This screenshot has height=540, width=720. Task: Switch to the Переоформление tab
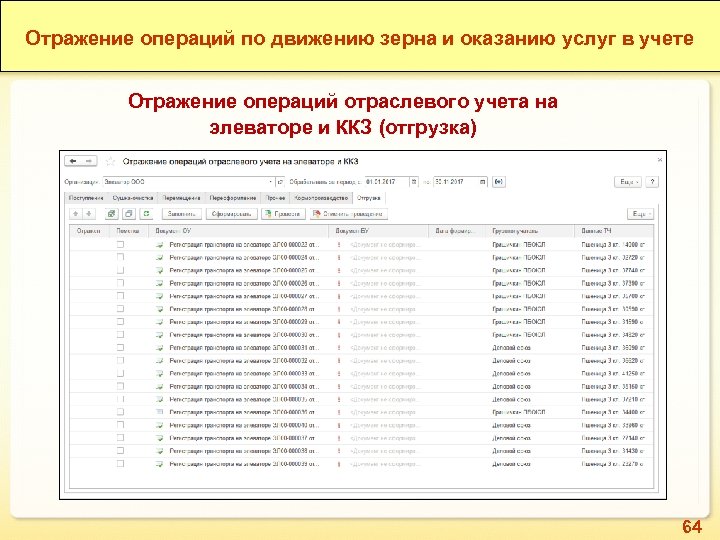(233, 198)
